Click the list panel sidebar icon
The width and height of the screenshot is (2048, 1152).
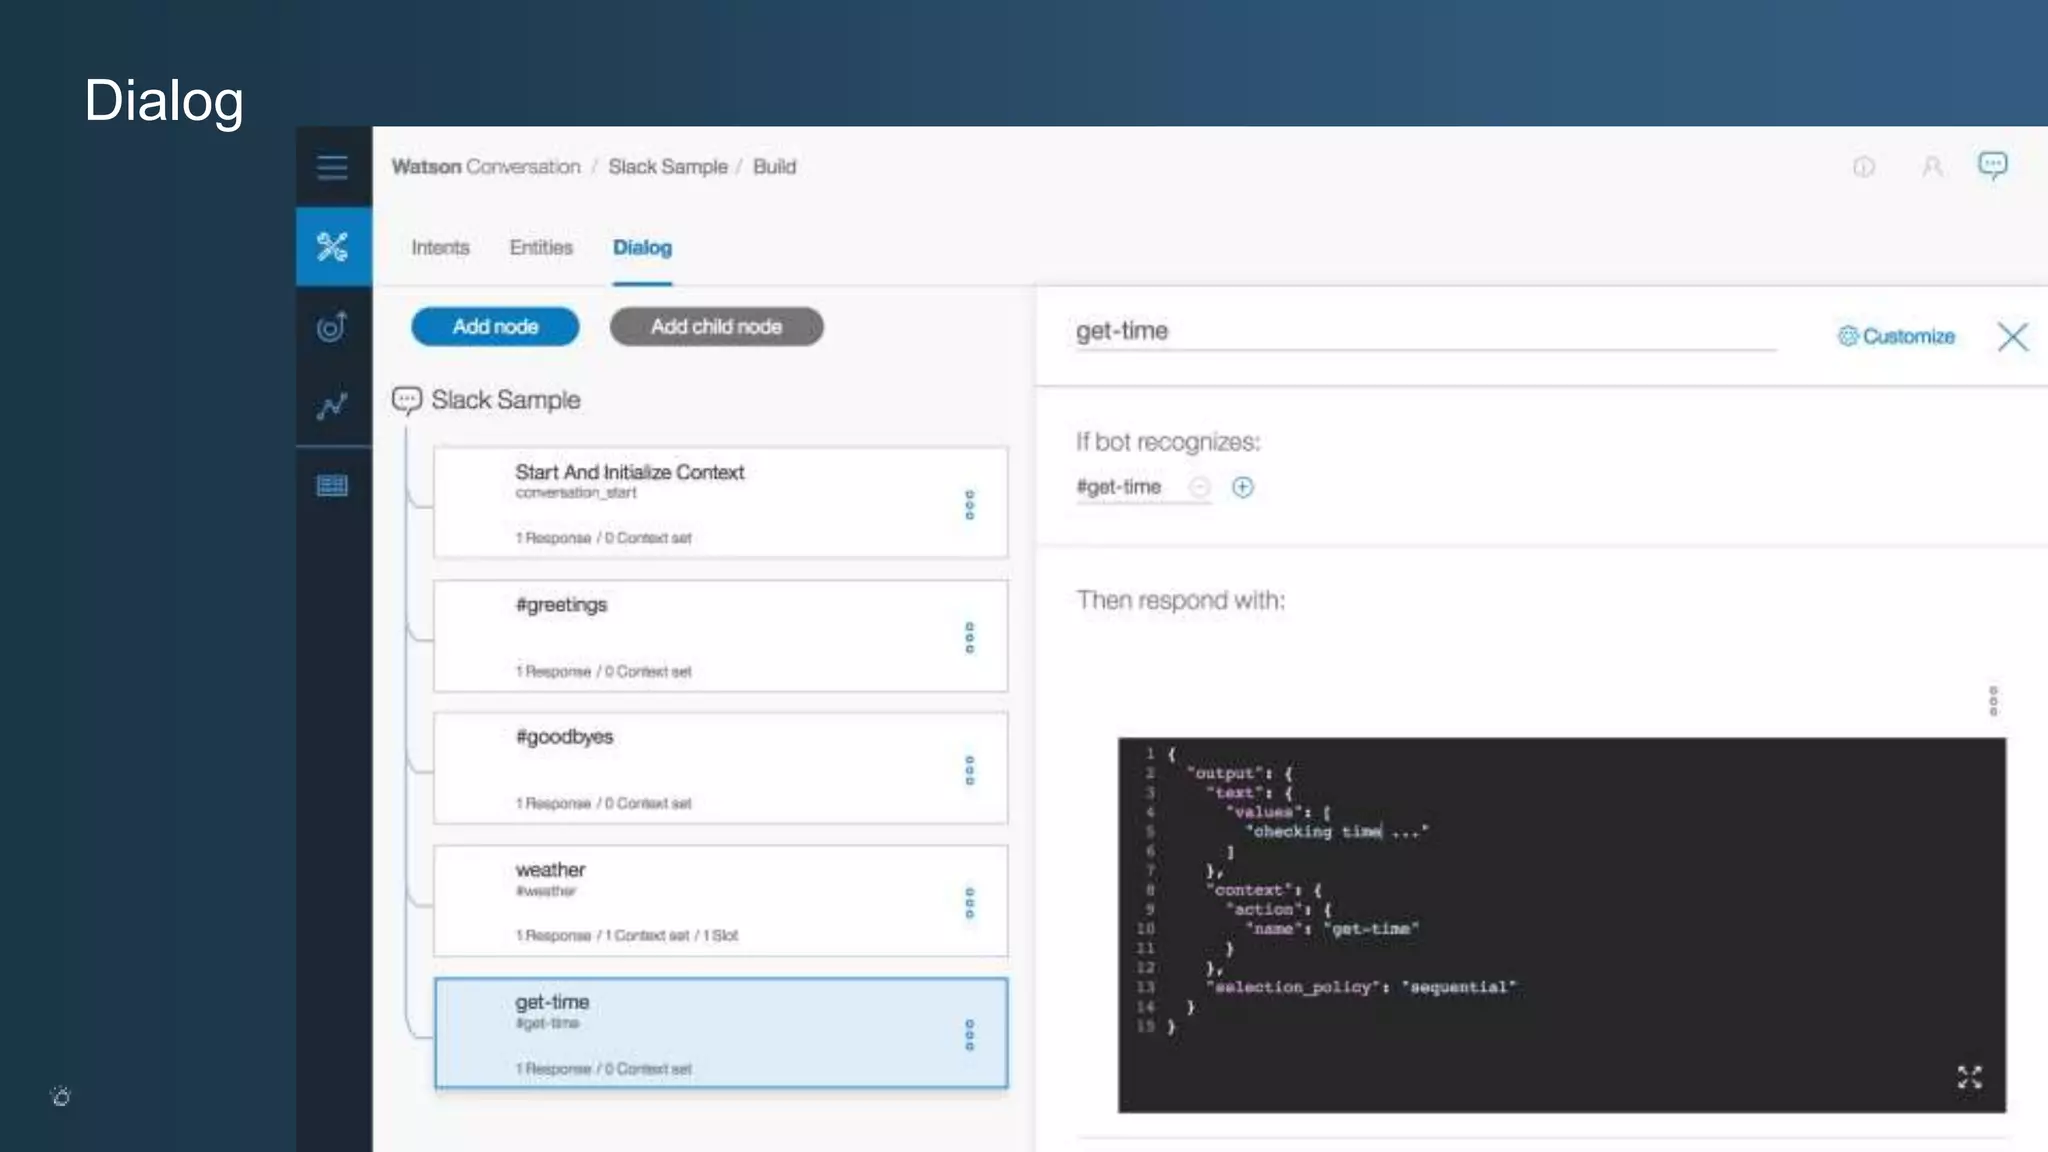(x=332, y=486)
